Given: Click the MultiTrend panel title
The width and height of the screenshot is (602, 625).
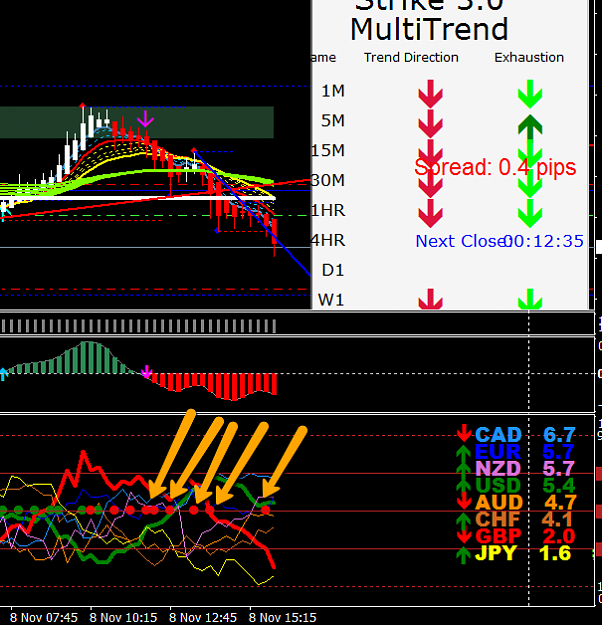Looking at the screenshot, I should (x=429, y=29).
